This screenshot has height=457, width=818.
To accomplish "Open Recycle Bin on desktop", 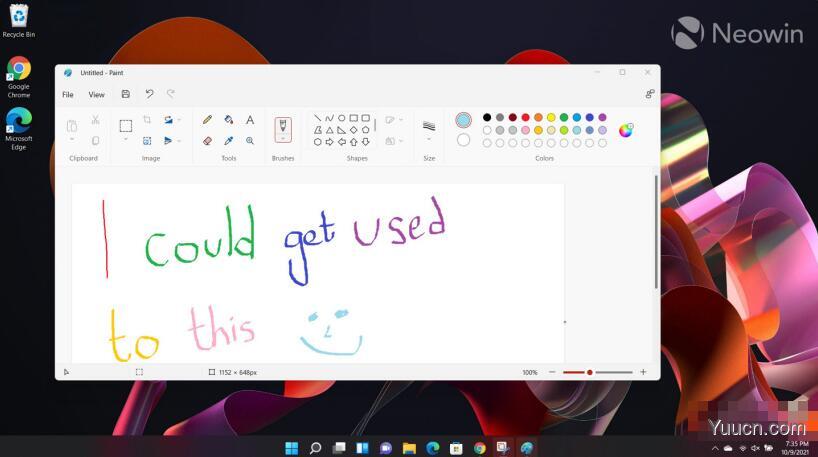I will tap(19, 21).
